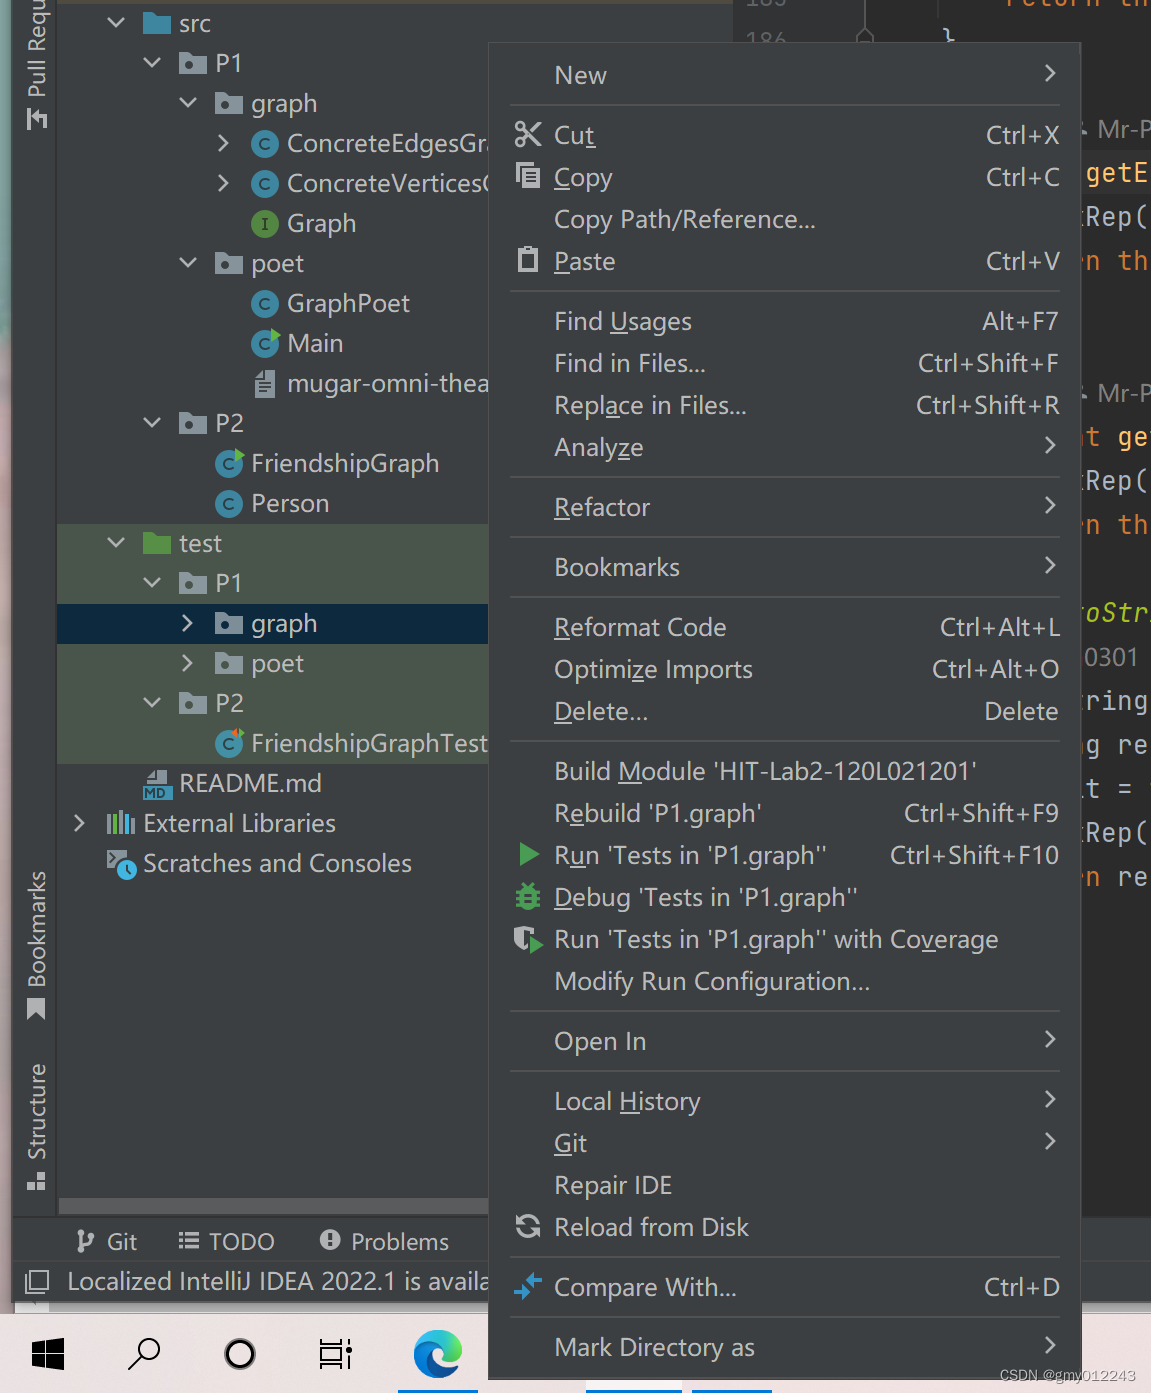Open the Refactor submenu
This screenshot has width=1151, height=1393.
784,507
